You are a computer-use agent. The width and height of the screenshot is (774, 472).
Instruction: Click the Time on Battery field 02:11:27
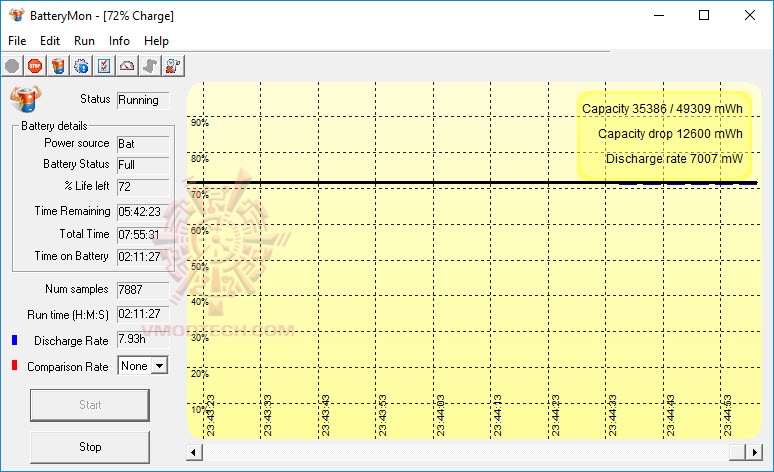tap(143, 257)
